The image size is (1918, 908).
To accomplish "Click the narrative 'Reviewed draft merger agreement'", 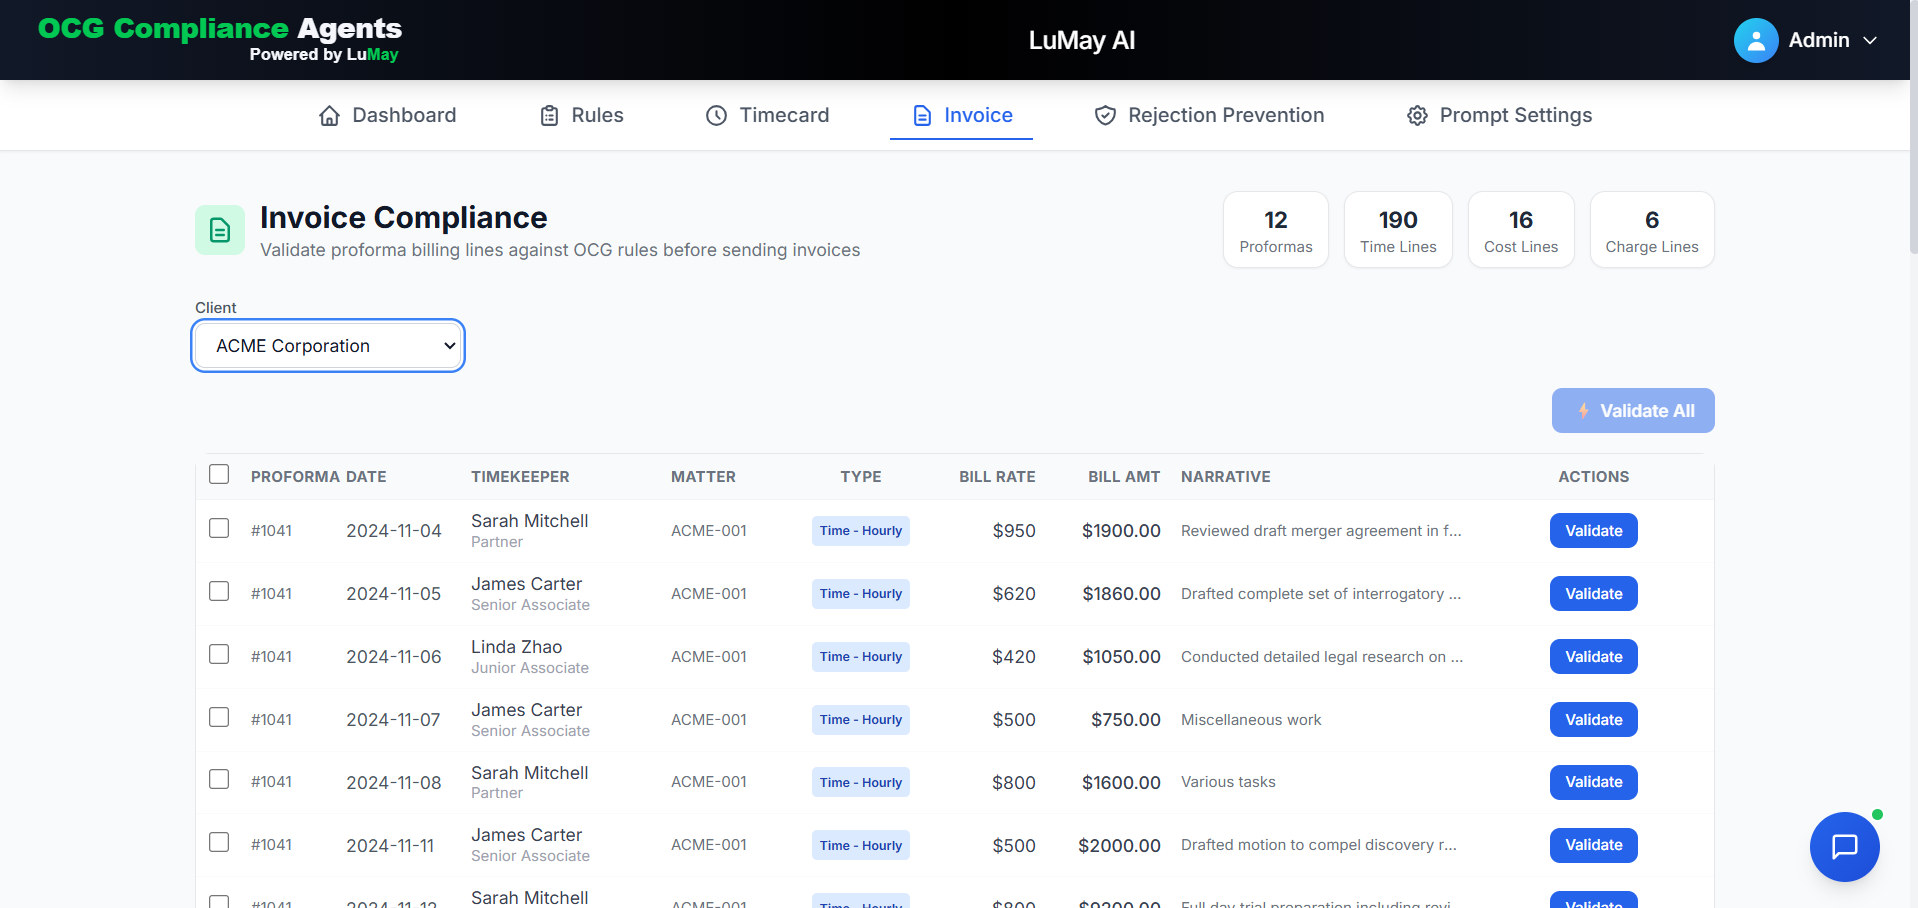I will pos(1321,531).
